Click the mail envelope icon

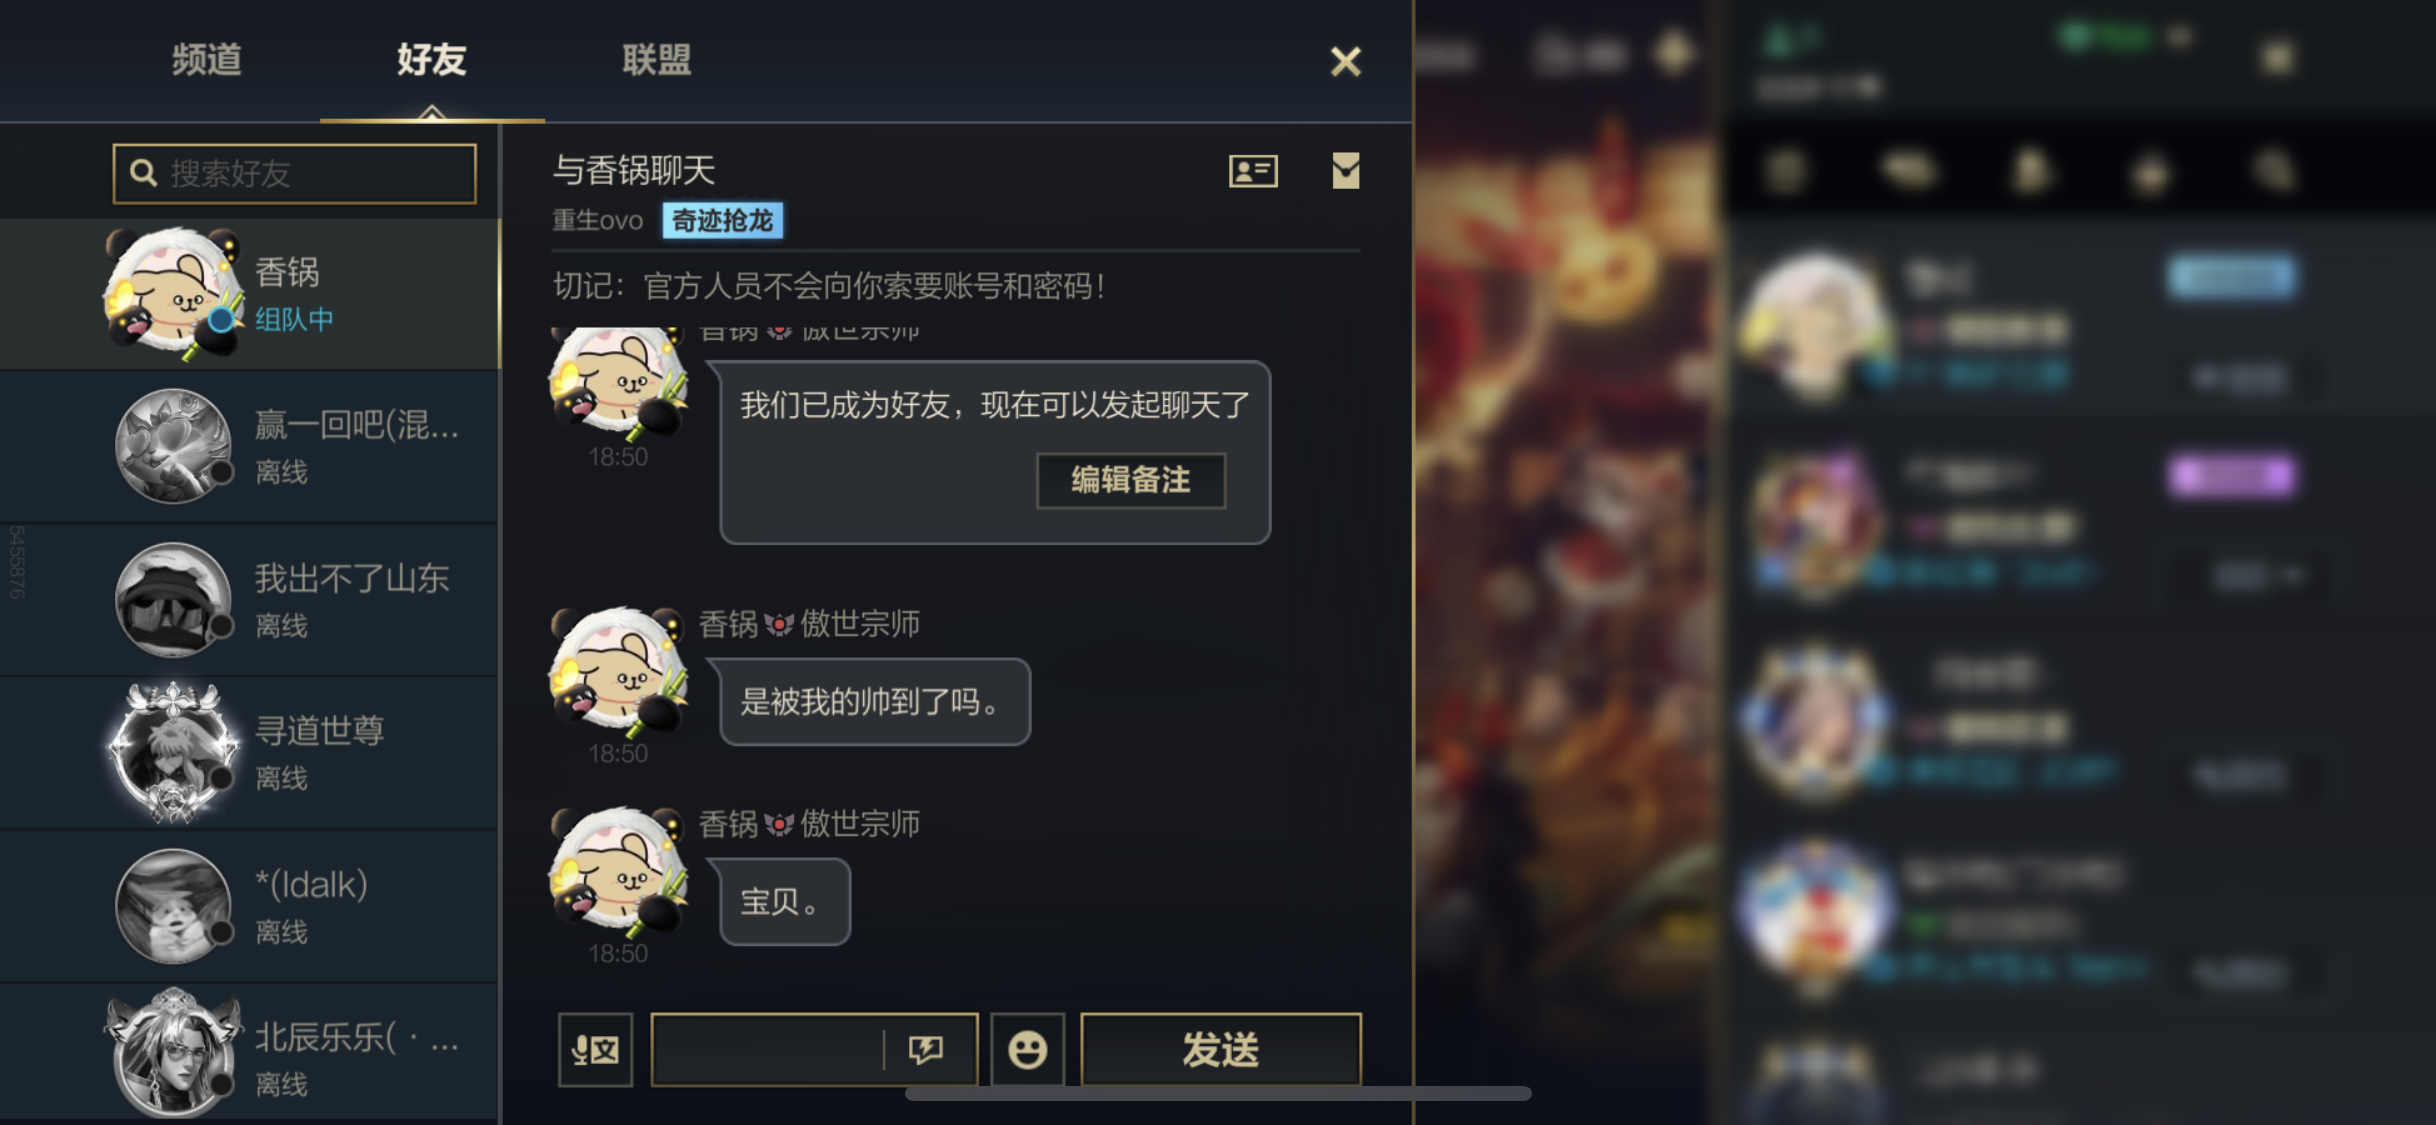pyautogui.click(x=1346, y=171)
